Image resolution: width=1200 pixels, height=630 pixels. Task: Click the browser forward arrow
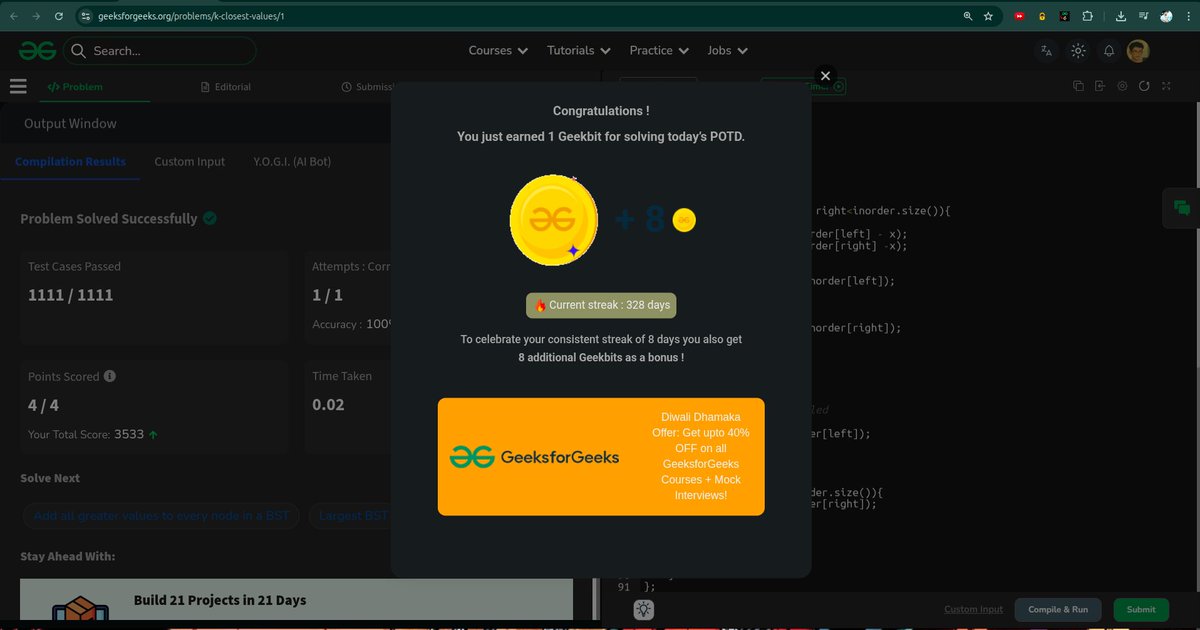pyautogui.click(x=37, y=16)
